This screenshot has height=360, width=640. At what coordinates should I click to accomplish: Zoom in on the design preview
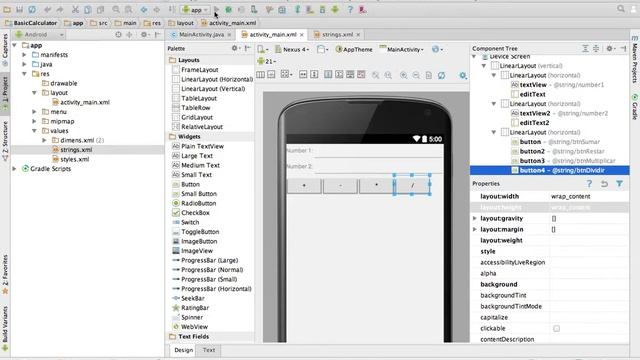point(403,75)
